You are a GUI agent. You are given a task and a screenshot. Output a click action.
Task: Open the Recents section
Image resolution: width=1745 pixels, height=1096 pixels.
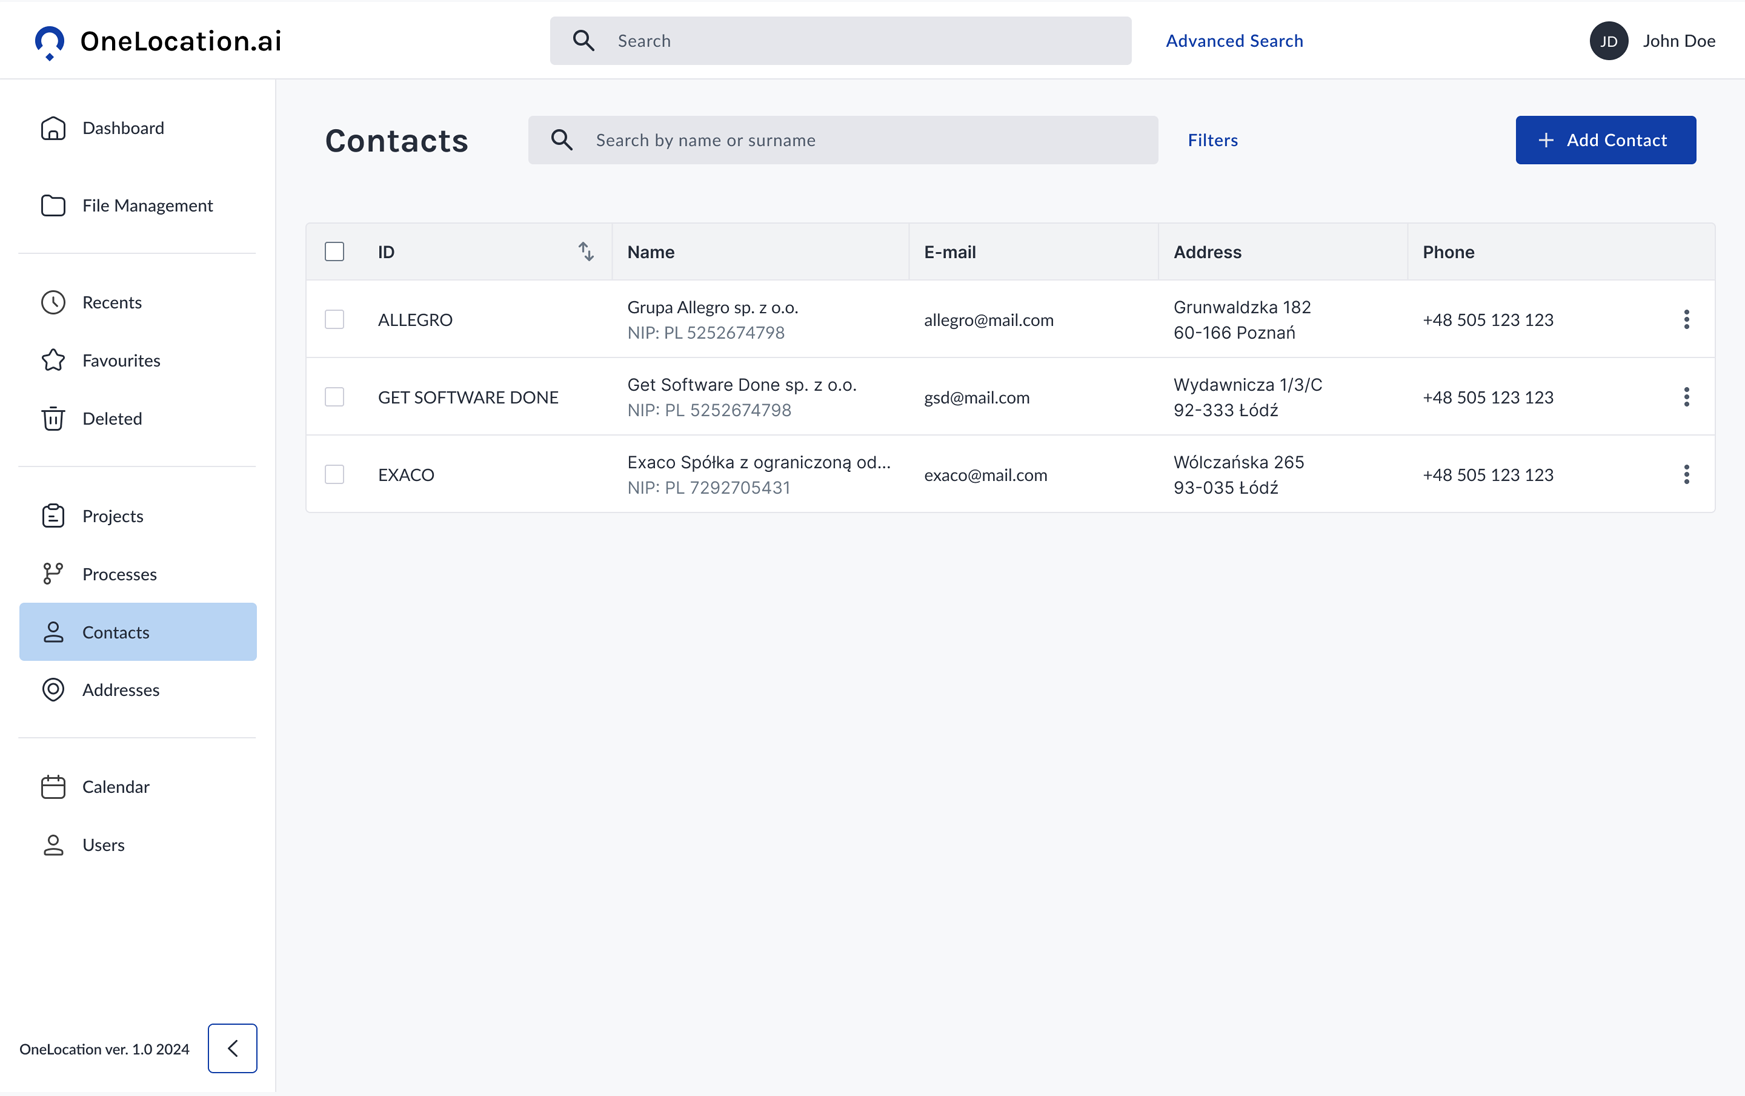(138, 302)
